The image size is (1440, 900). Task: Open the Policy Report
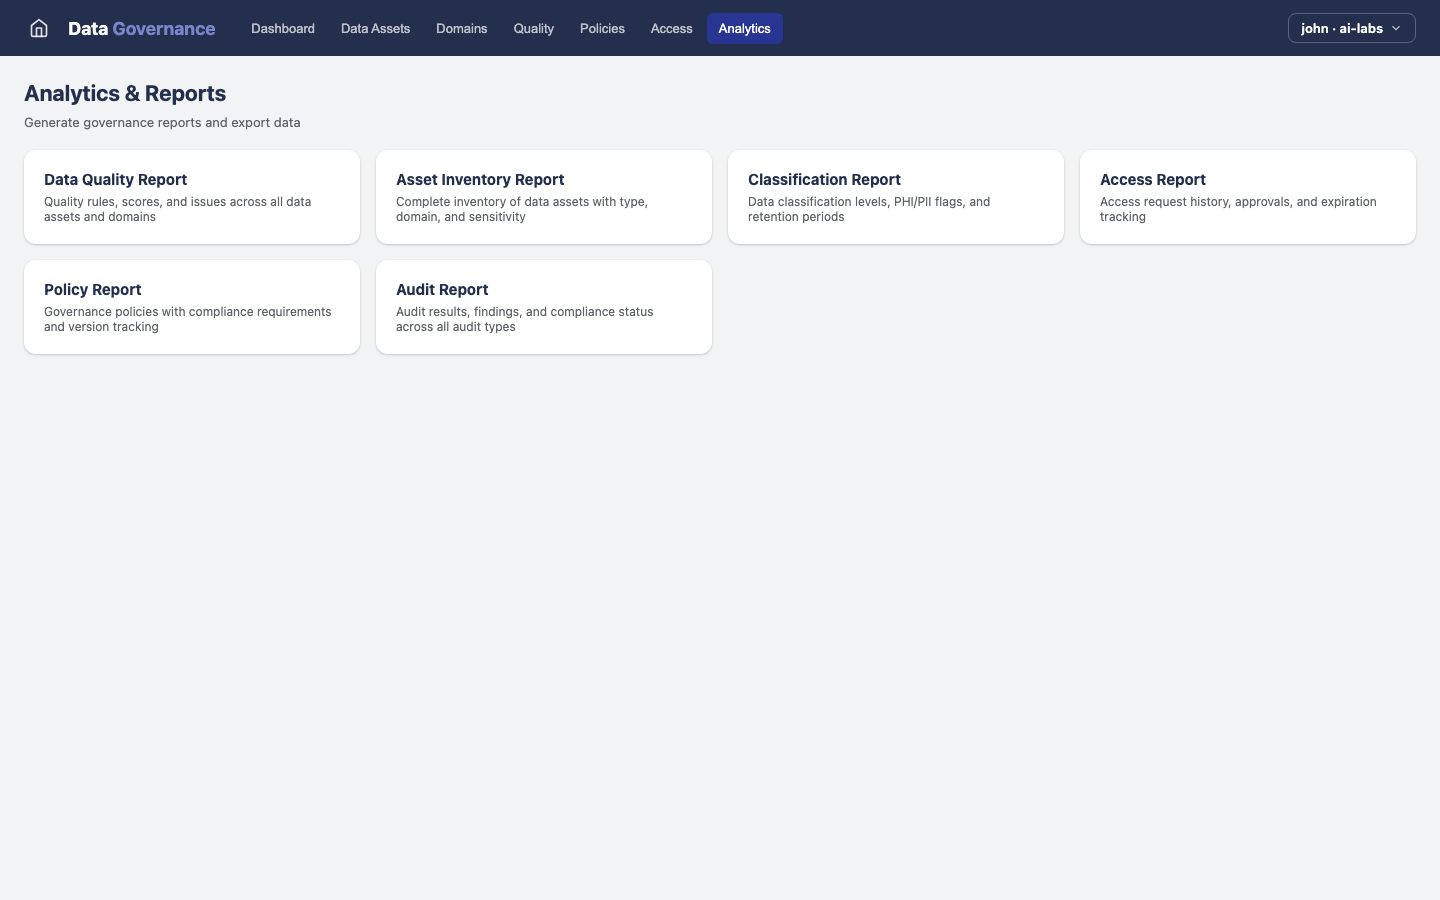coord(191,307)
